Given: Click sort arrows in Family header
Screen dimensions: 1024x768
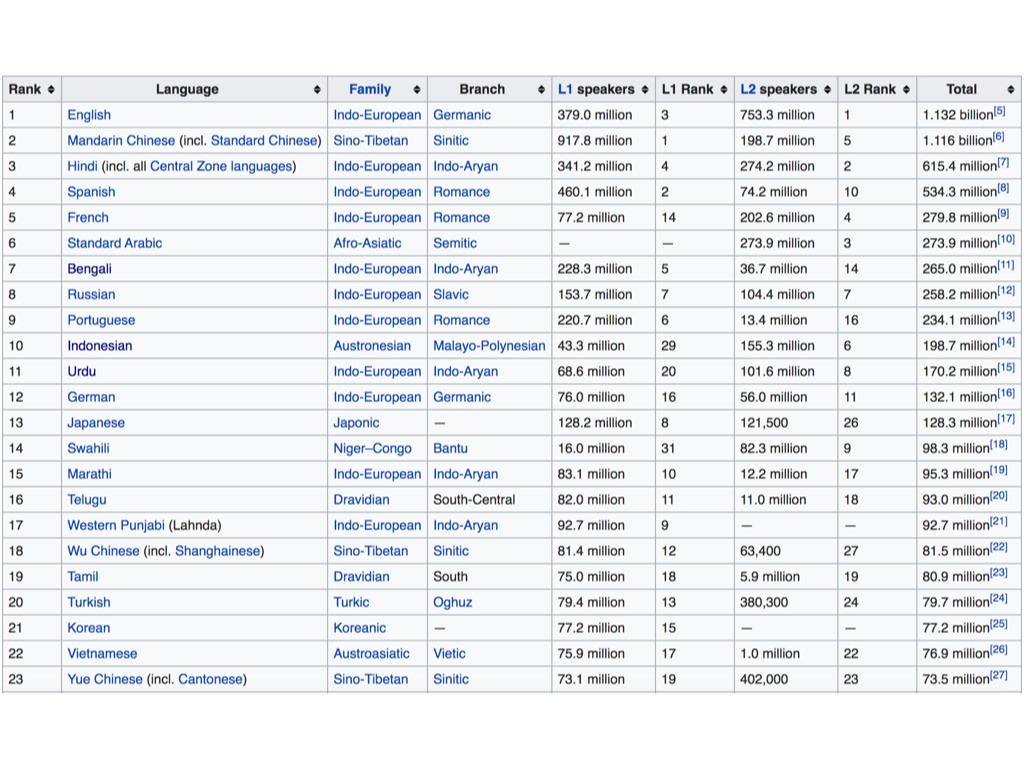Looking at the screenshot, I should coord(417,89).
